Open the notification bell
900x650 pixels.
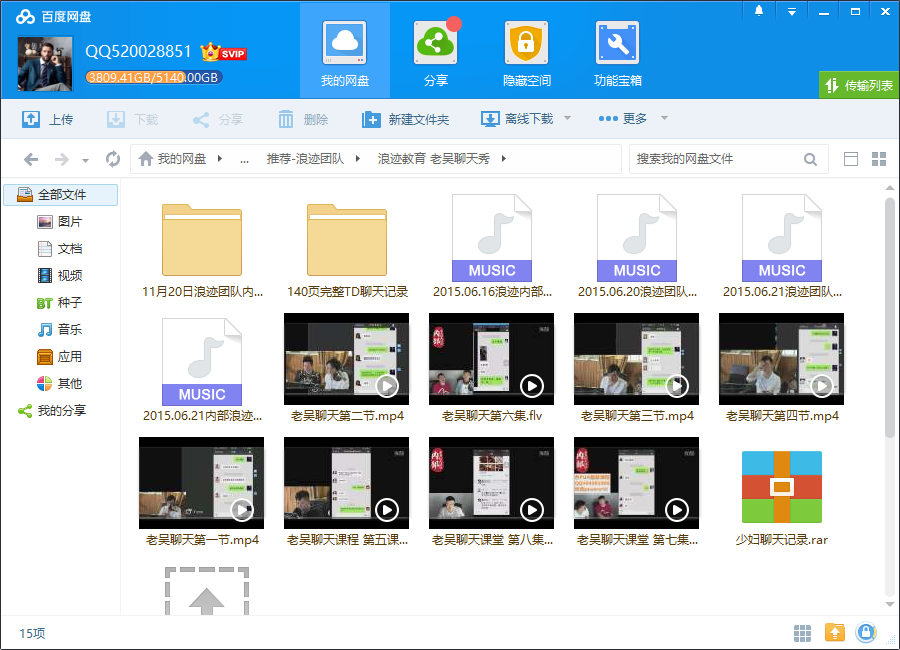[759, 11]
